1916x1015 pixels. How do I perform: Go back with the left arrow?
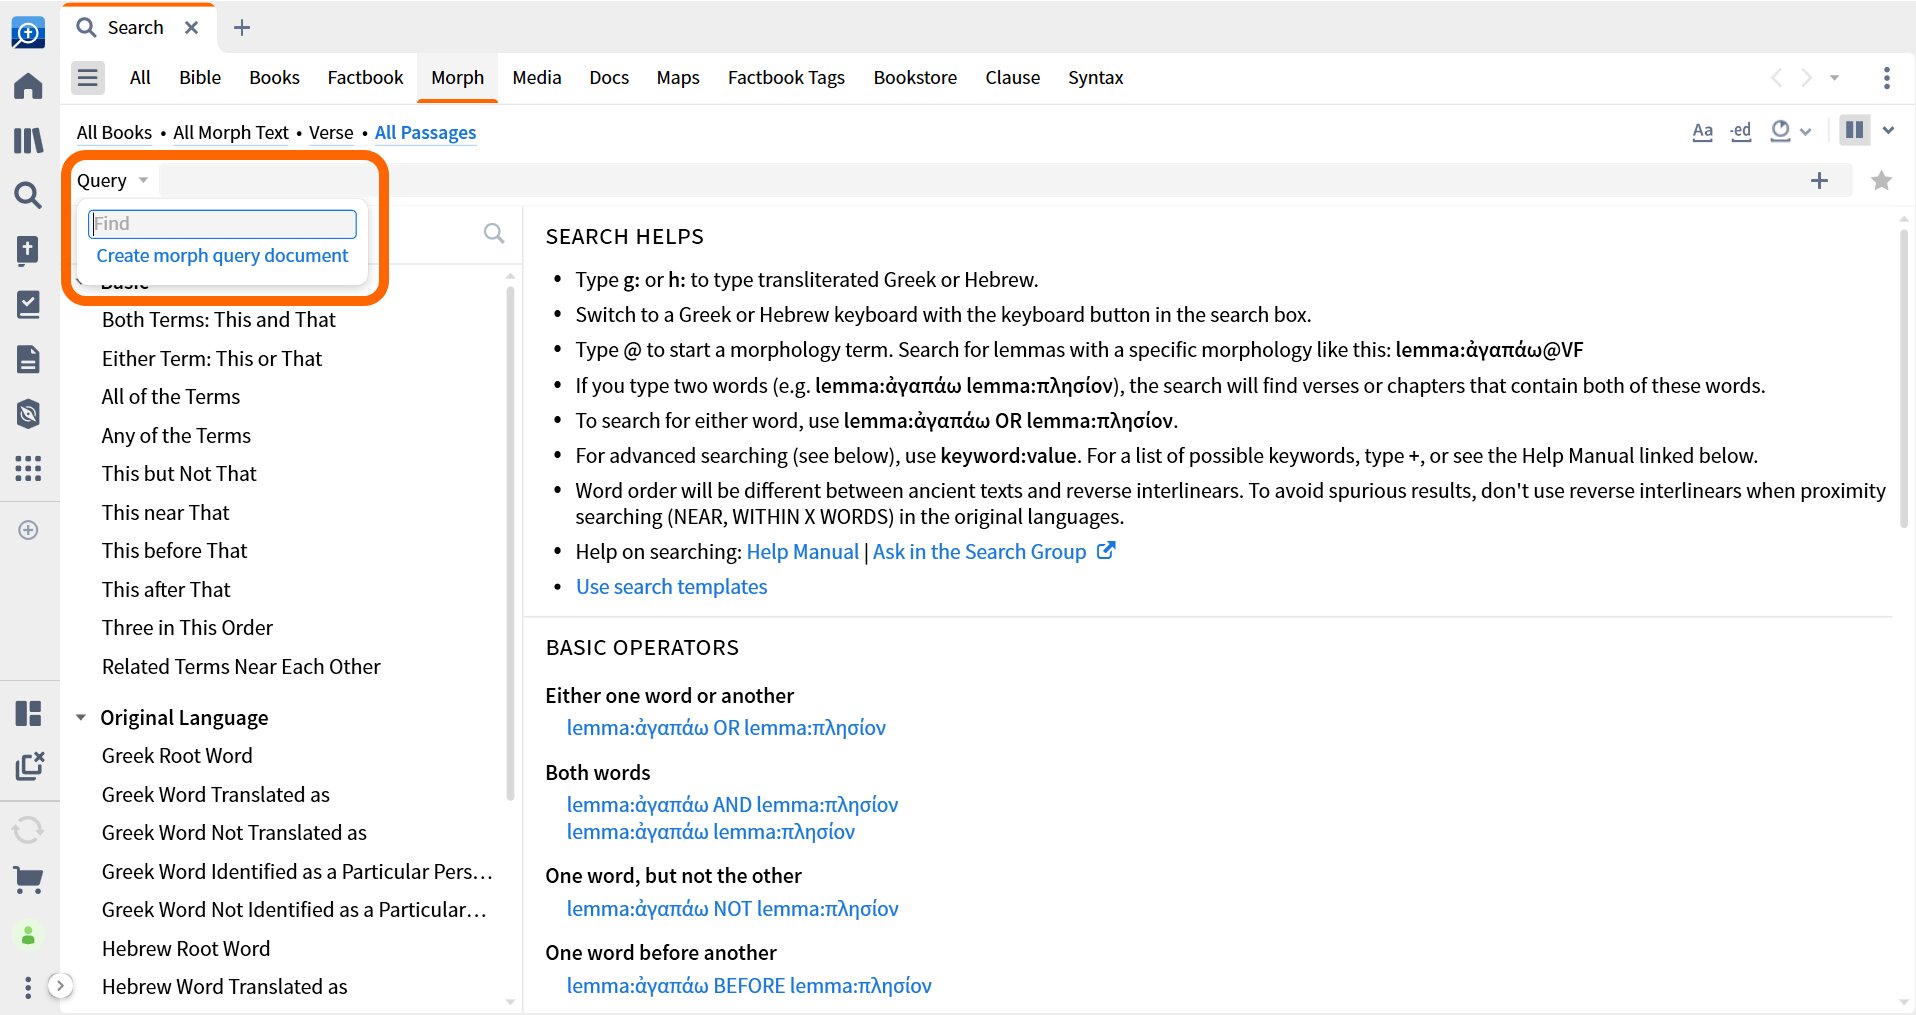pyautogui.click(x=1776, y=78)
